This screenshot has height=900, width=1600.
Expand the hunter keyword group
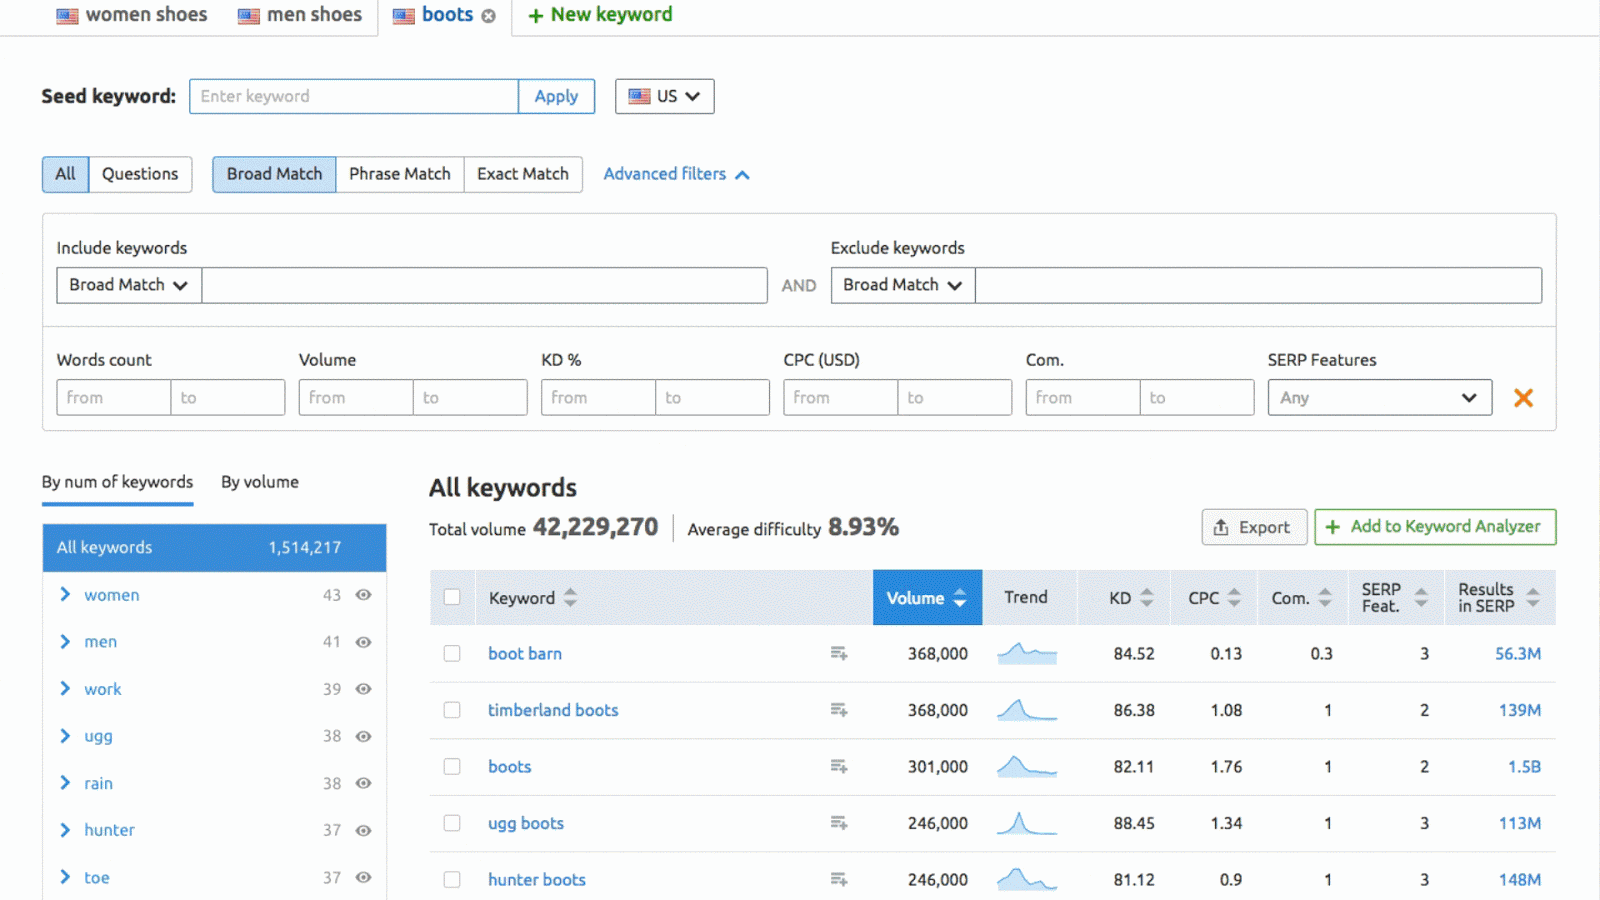click(x=65, y=829)
